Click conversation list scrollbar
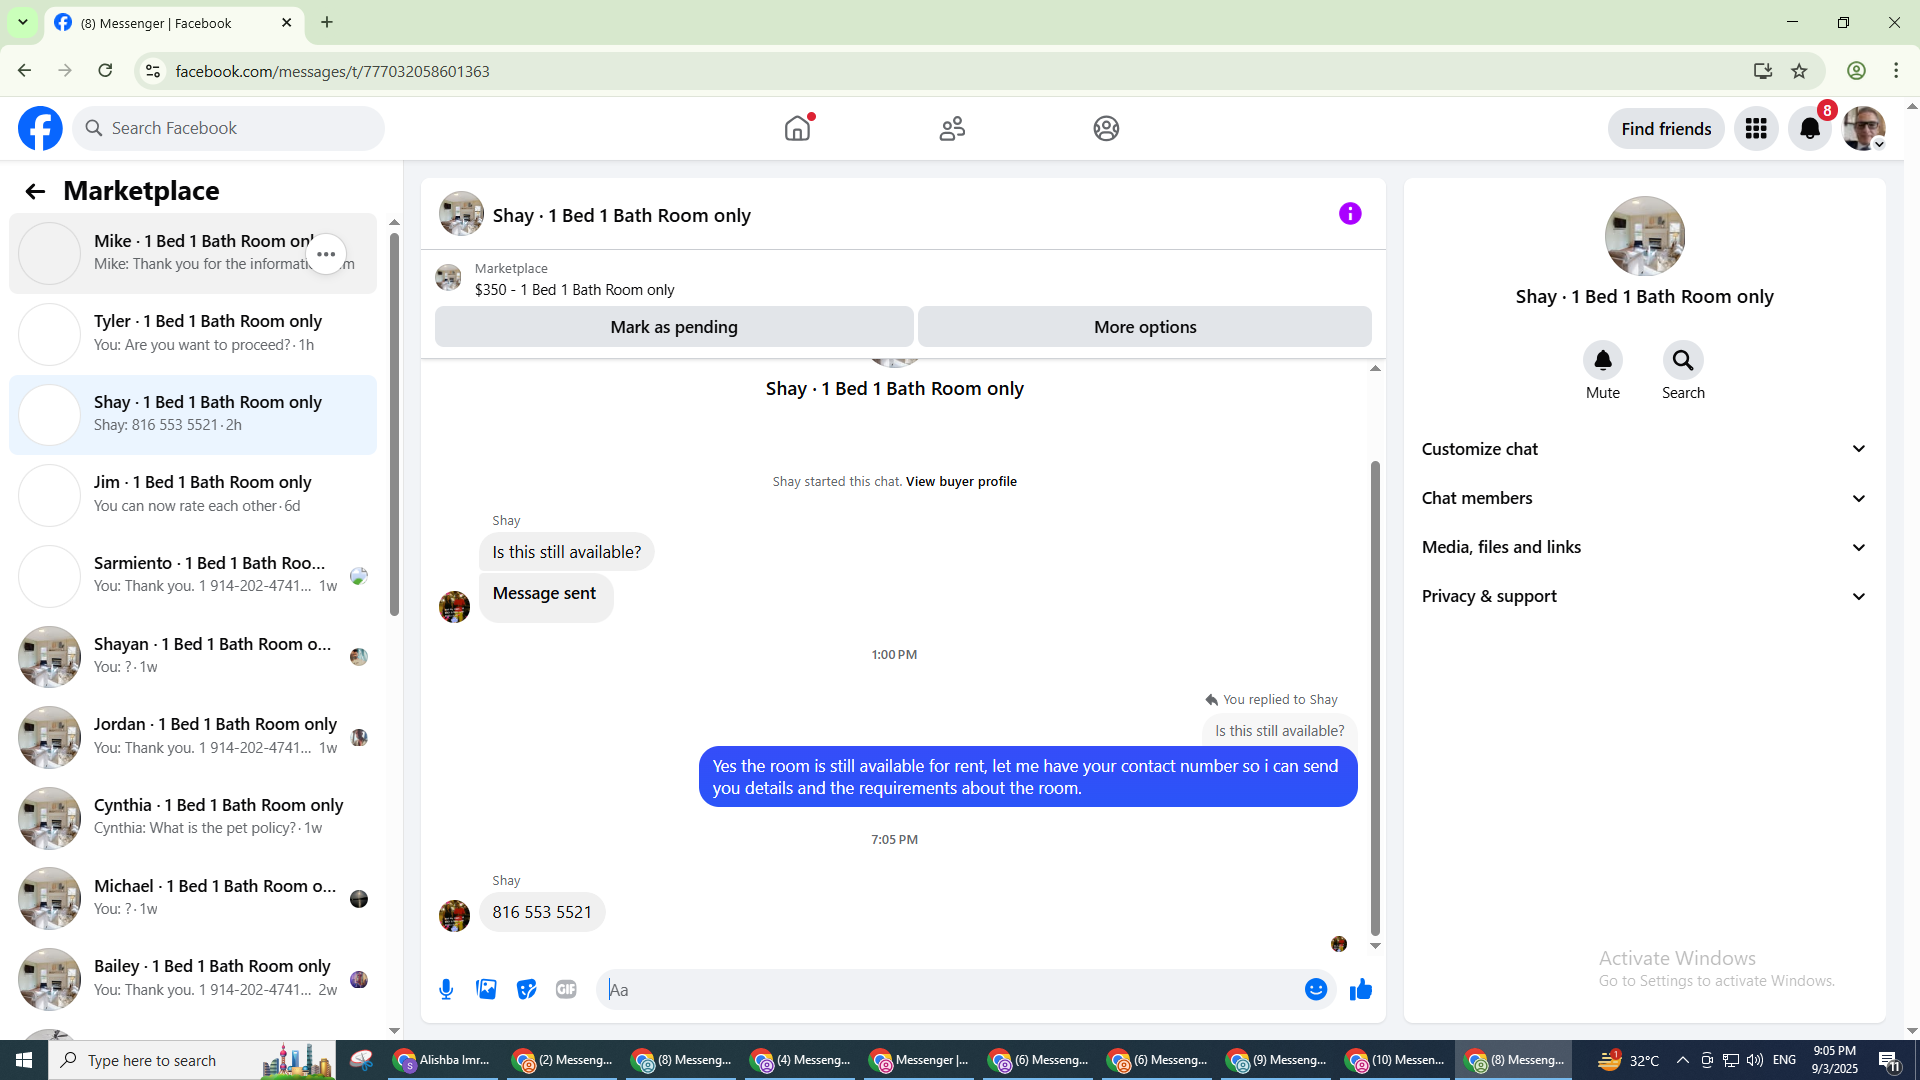1920x1080 pixels. [x=394, y=424]
